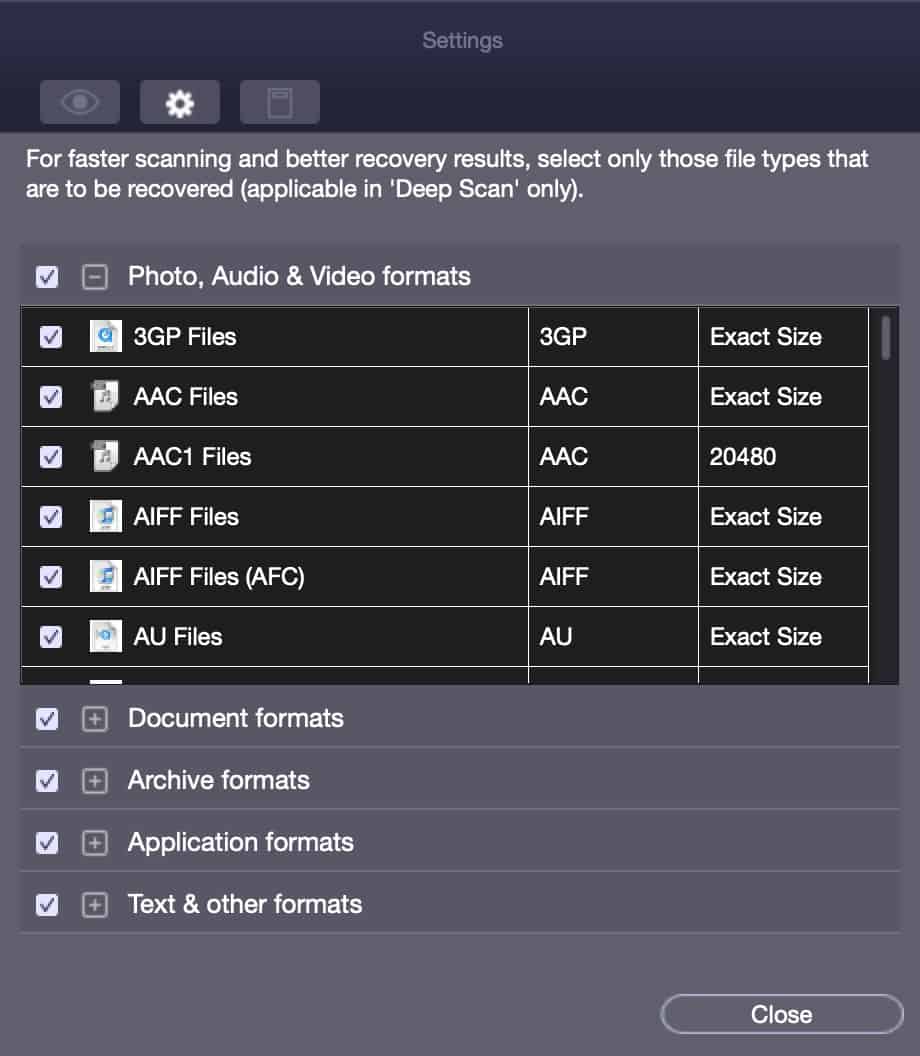This screenshot has width=920, height=1056.
Task: Expand the Application formats section
Action: (x=94, y=843)
